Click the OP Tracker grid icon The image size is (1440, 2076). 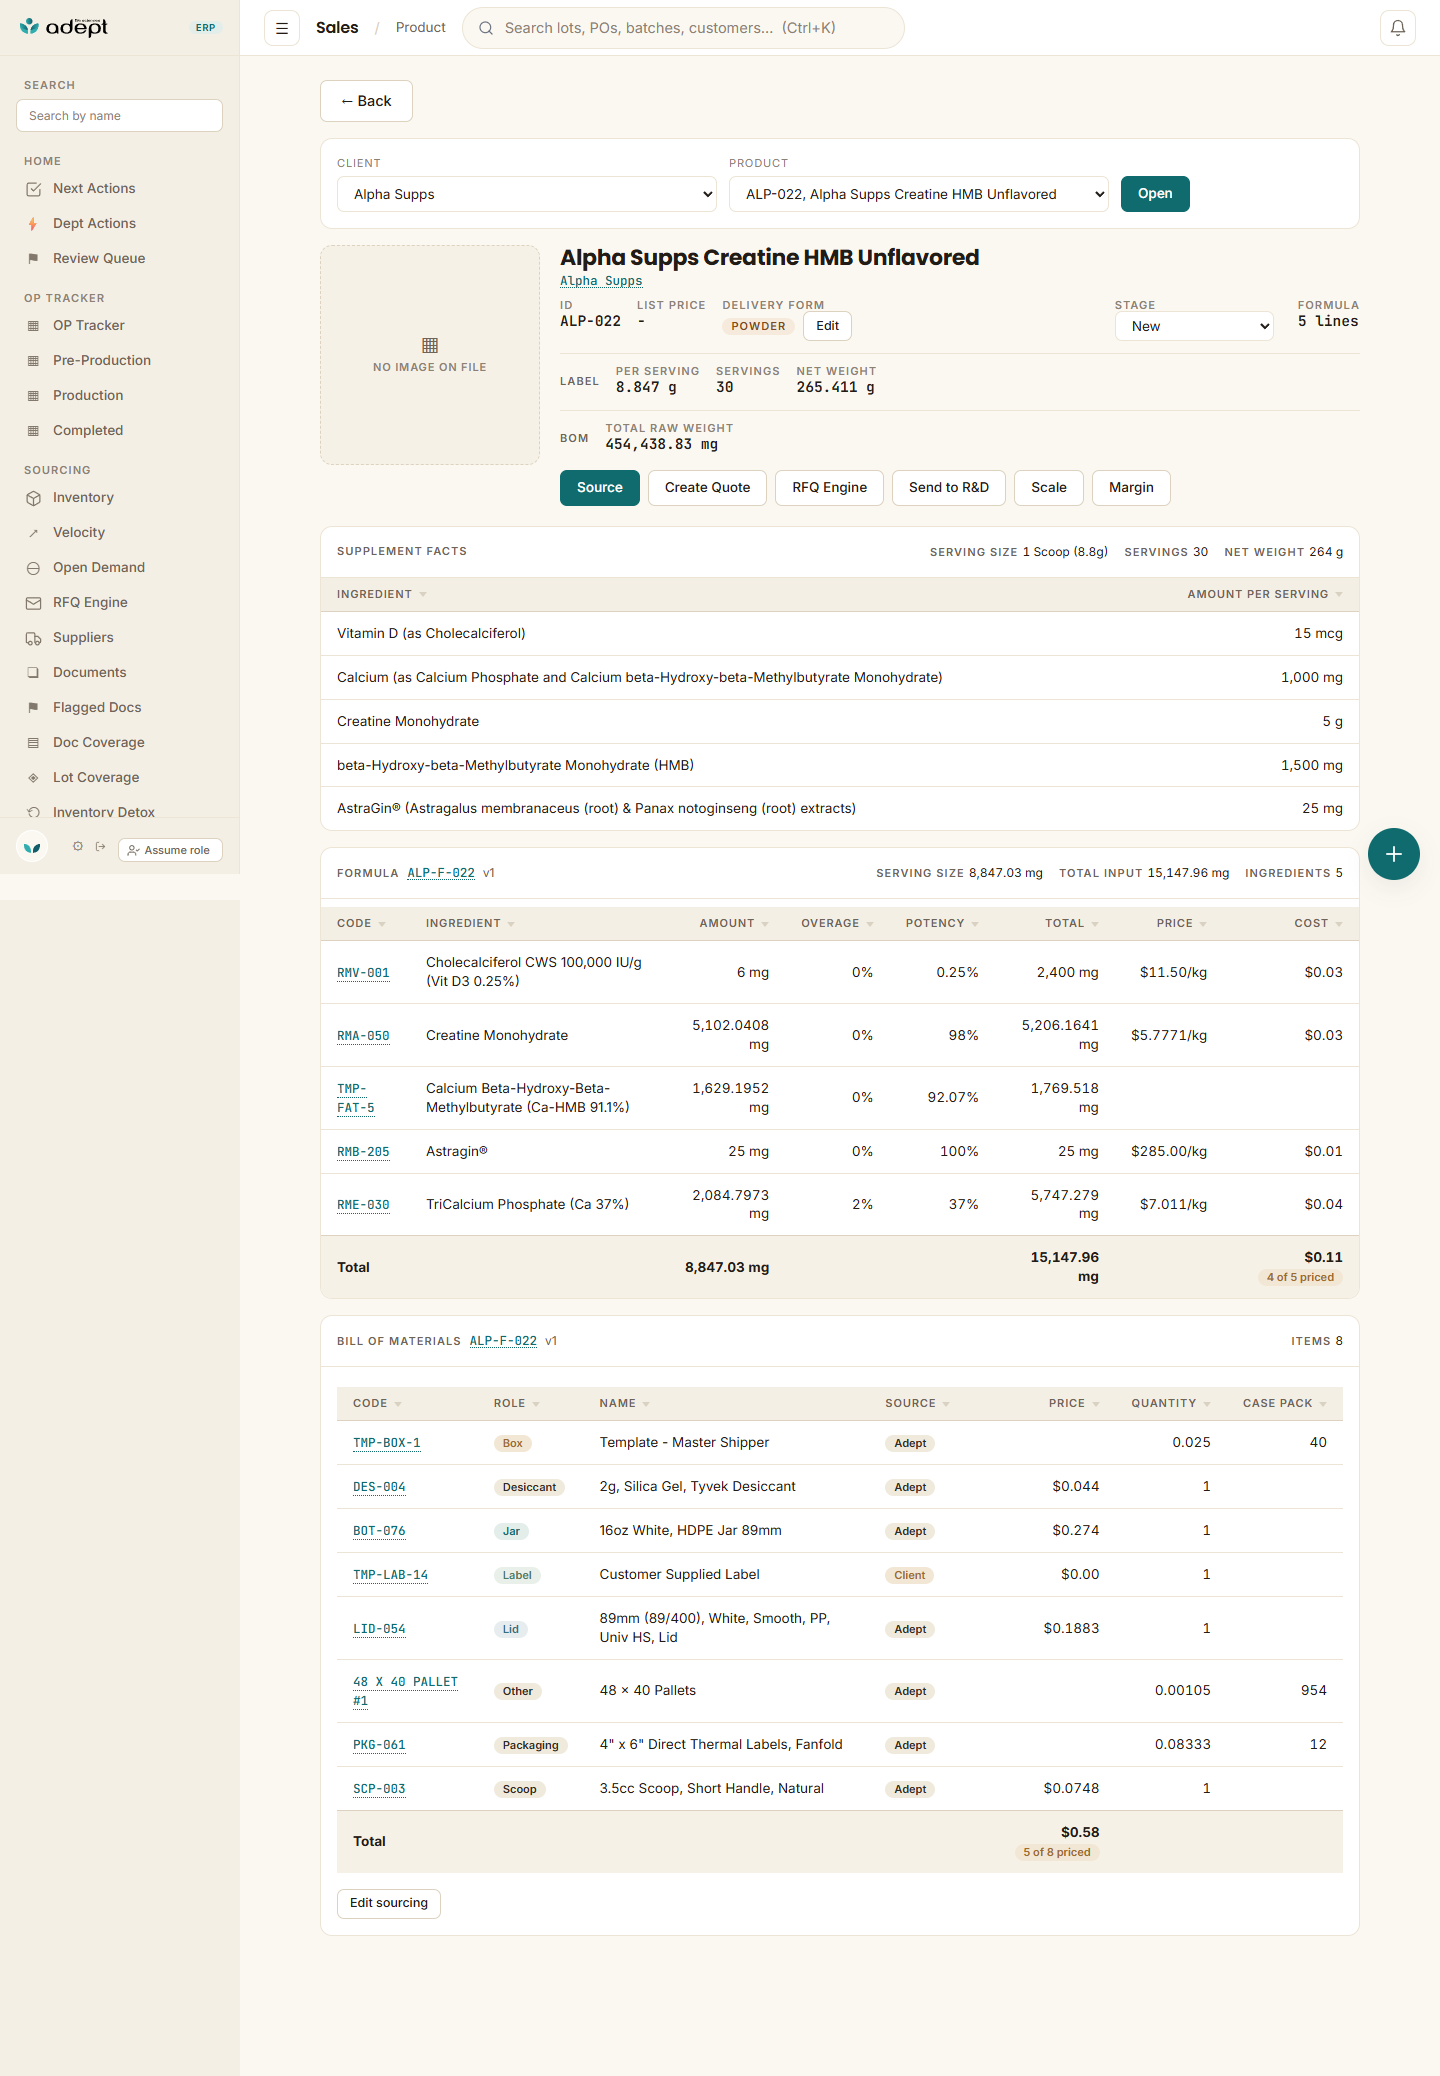pos(33,326)
